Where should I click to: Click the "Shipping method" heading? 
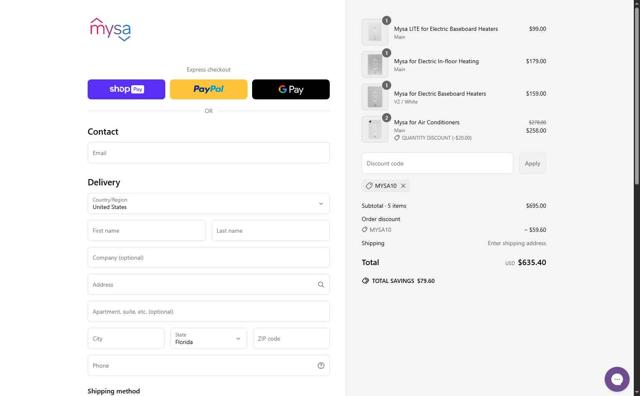114,391
